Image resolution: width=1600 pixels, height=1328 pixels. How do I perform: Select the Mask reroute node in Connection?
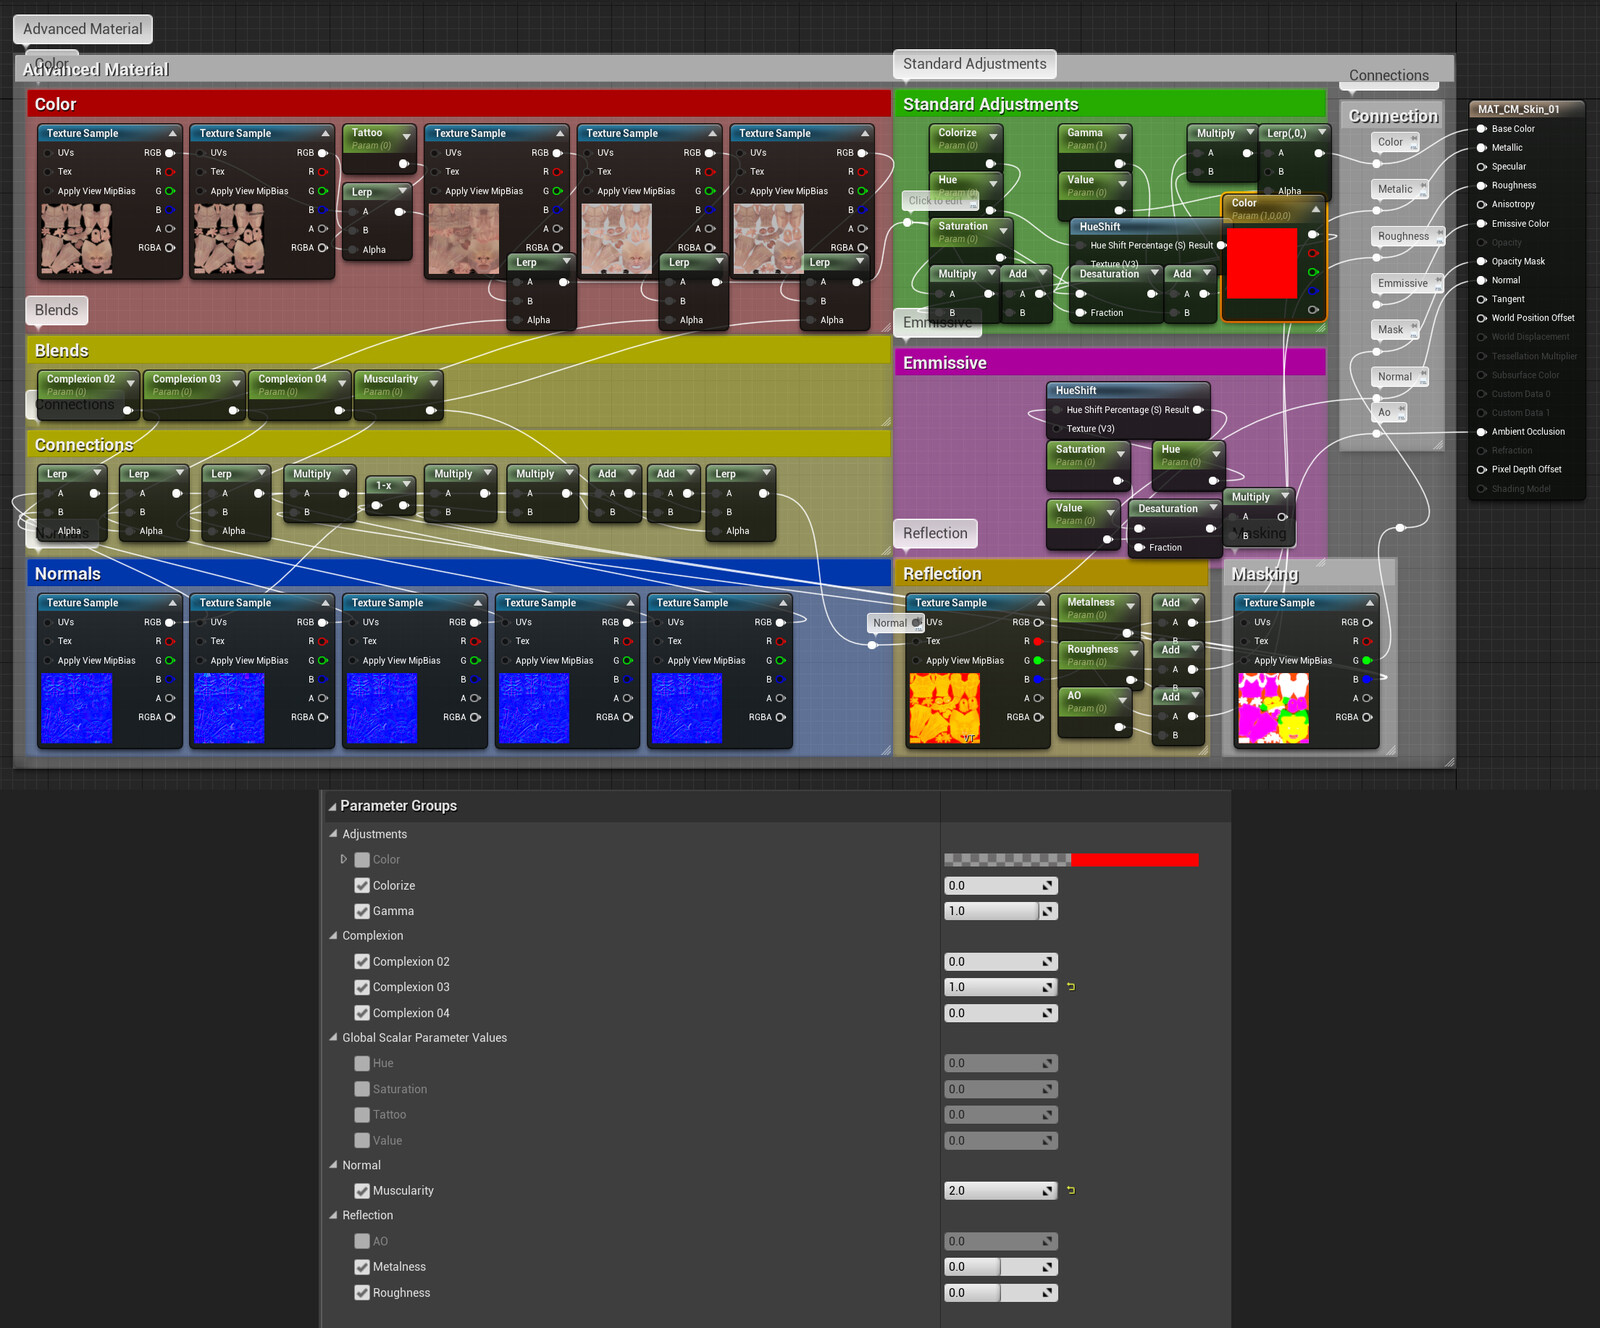click(1394, 329)
